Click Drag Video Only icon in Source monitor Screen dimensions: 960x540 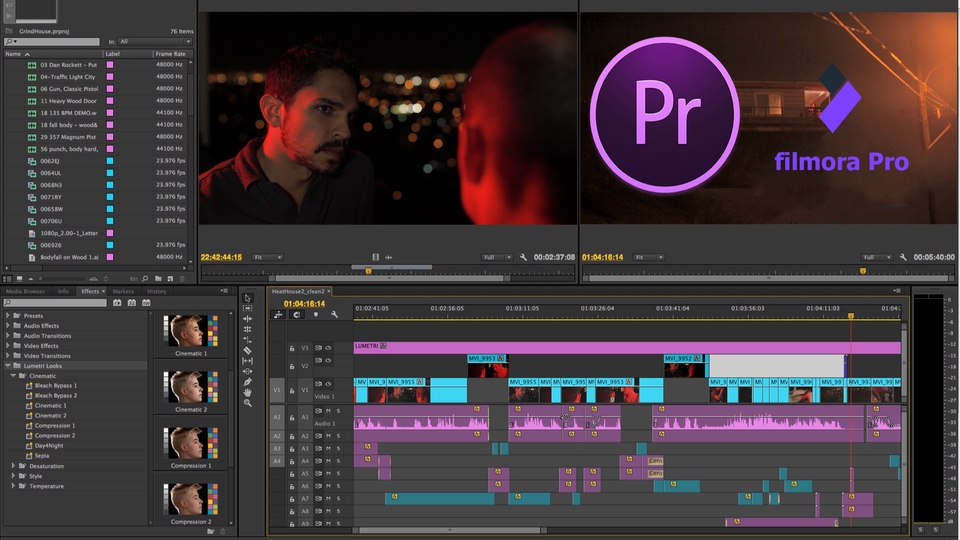[376, 257]
